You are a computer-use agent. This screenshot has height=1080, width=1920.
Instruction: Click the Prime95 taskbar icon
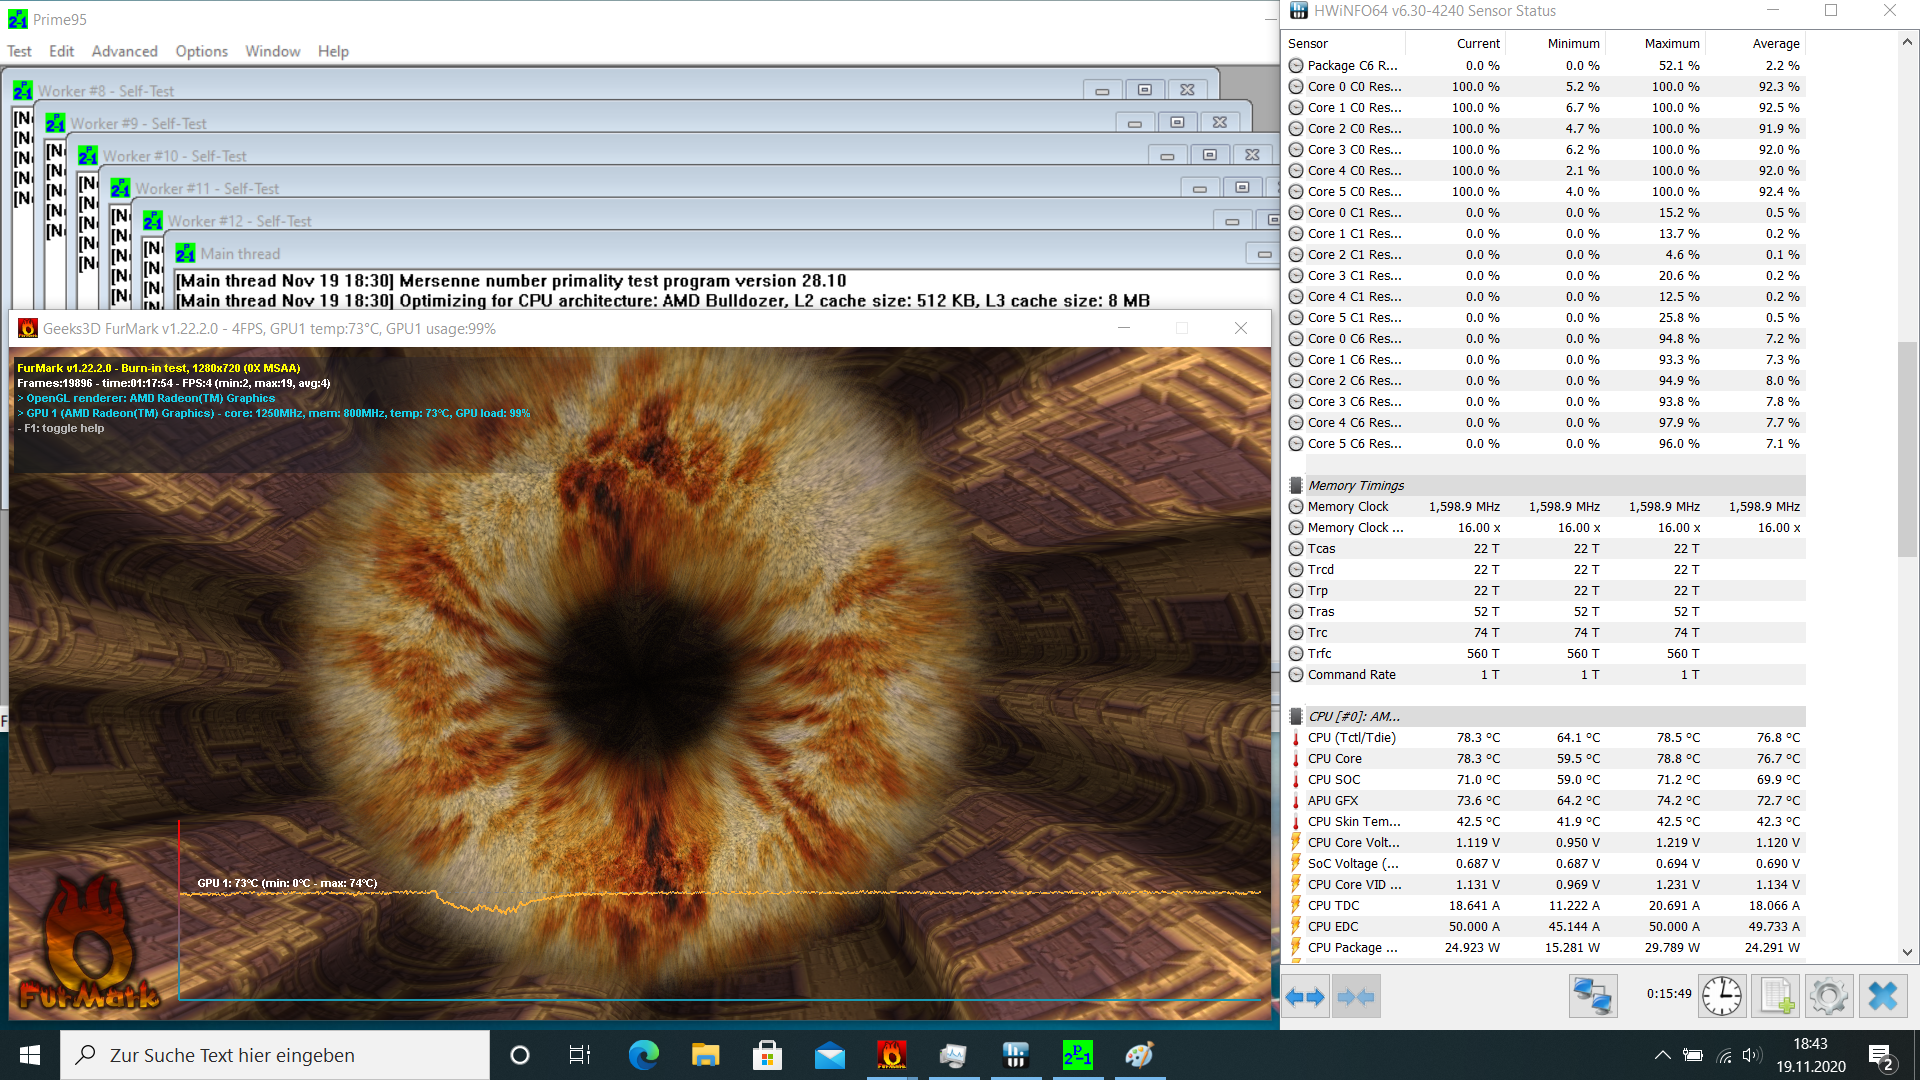[1077, 1055]
